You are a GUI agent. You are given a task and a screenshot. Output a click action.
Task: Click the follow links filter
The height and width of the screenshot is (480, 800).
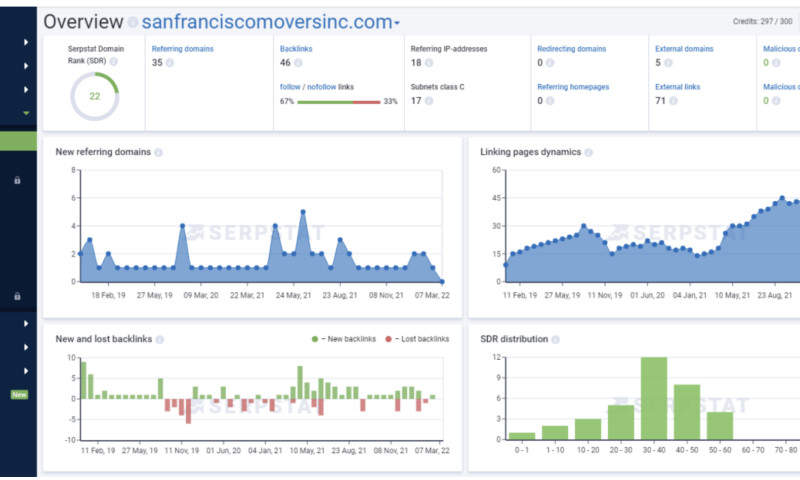tap(290, 87)
